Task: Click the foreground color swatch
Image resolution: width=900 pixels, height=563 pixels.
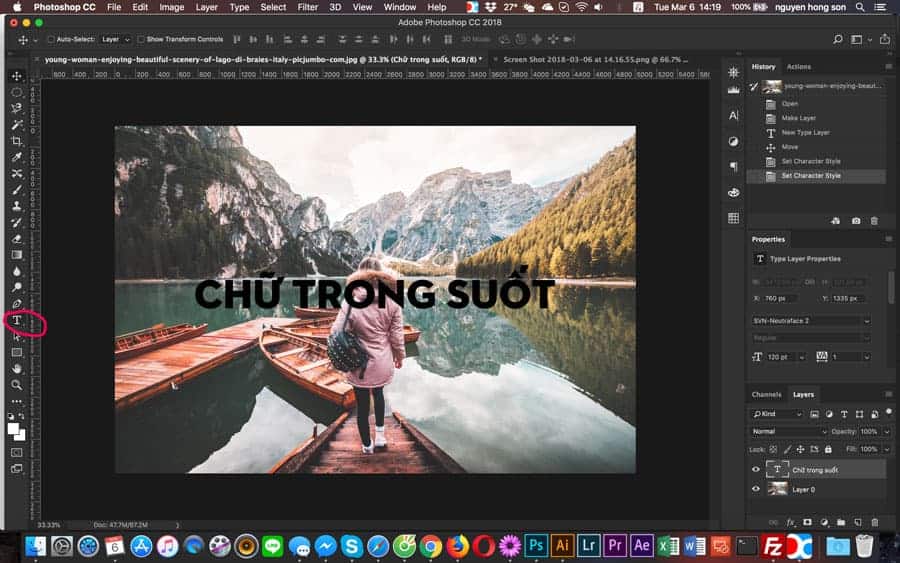Action: [14, 428]
